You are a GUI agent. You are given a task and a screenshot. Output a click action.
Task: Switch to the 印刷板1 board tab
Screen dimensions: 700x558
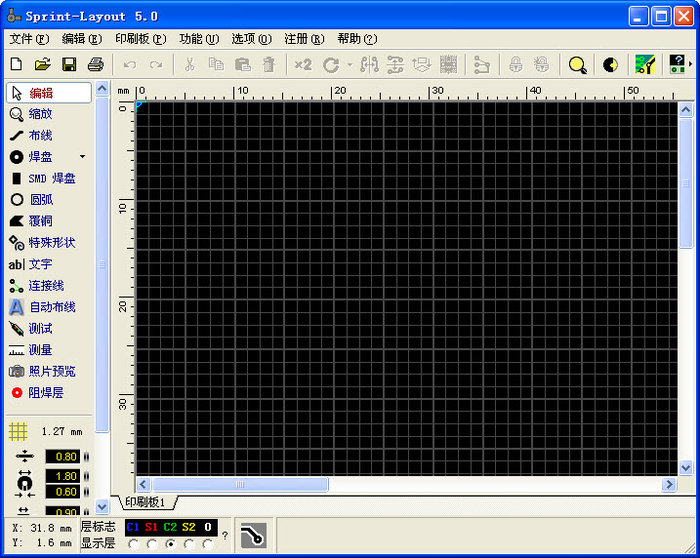pos(146,502)
